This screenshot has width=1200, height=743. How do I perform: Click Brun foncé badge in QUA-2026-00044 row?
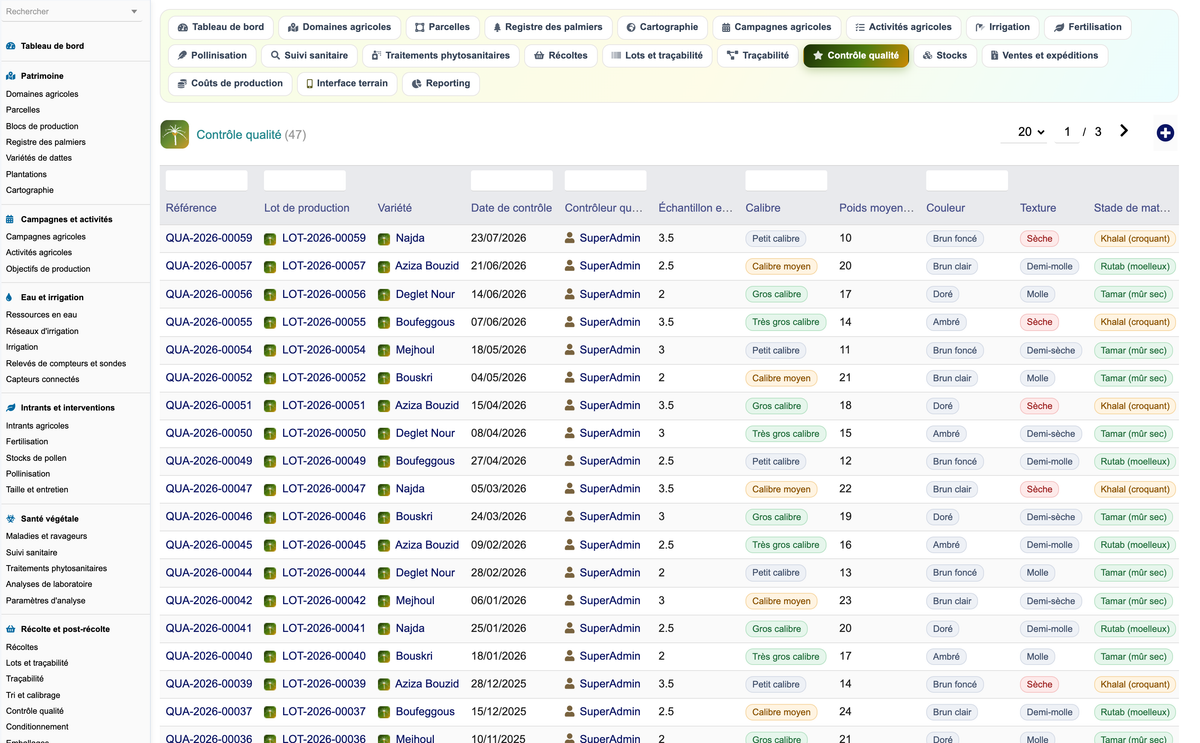pos(955,573)
